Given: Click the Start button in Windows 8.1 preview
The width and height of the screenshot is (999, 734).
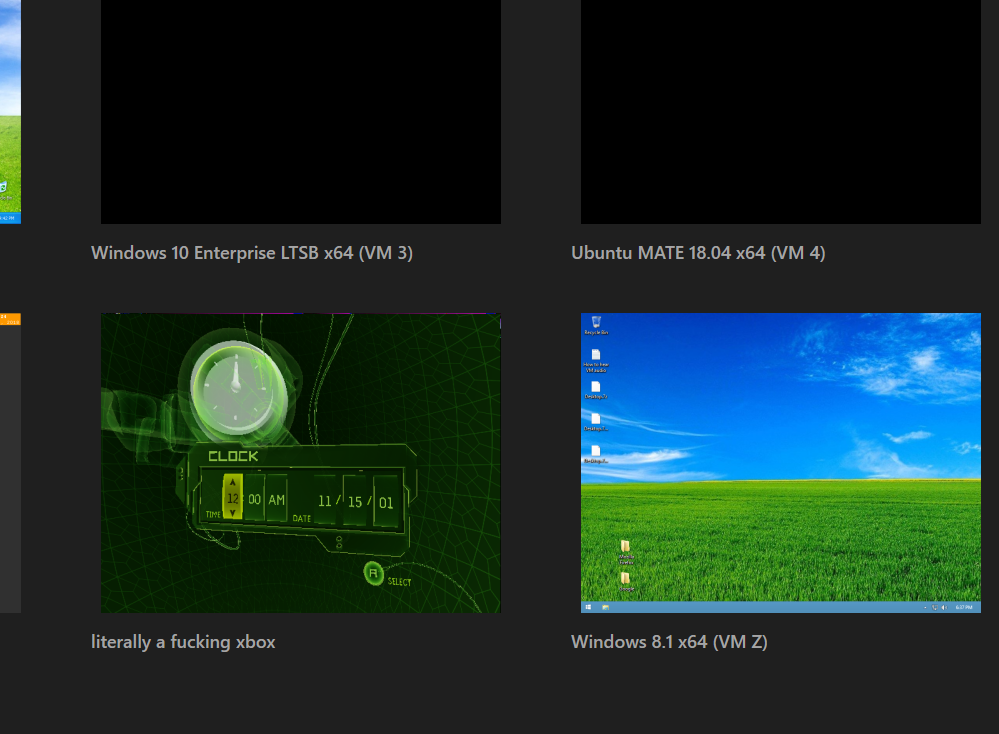Looking at the screenshot, I should click(587, 607).
